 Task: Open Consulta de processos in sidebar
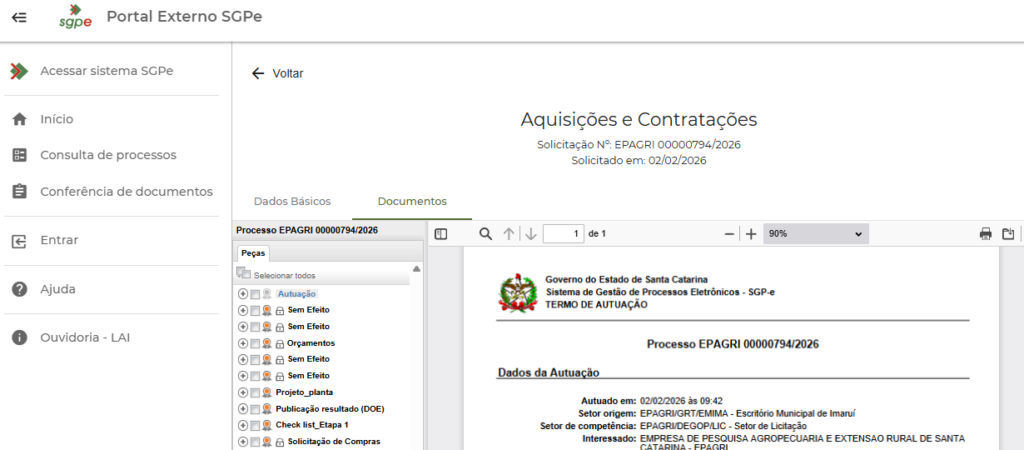(x=108, y=155)
